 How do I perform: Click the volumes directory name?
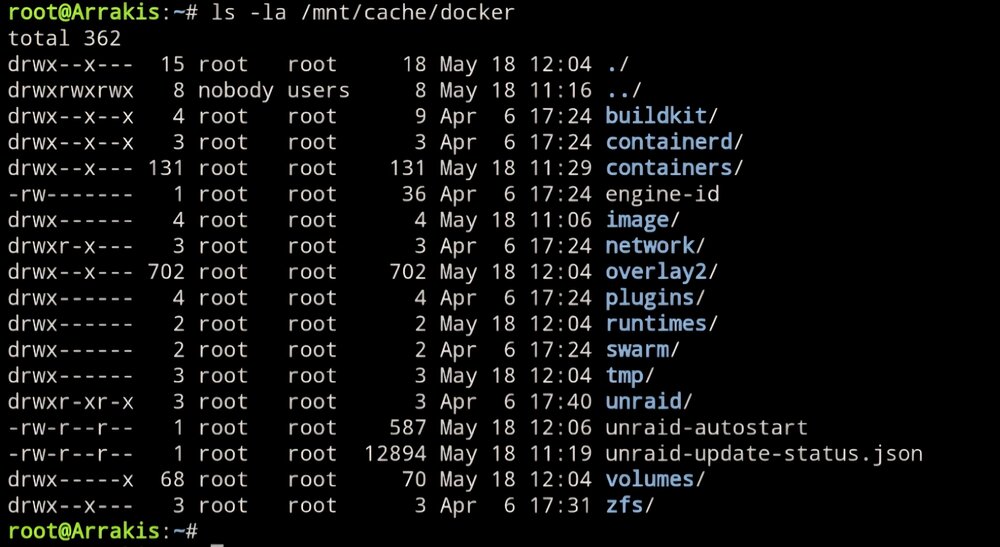(x=650, y=479)
